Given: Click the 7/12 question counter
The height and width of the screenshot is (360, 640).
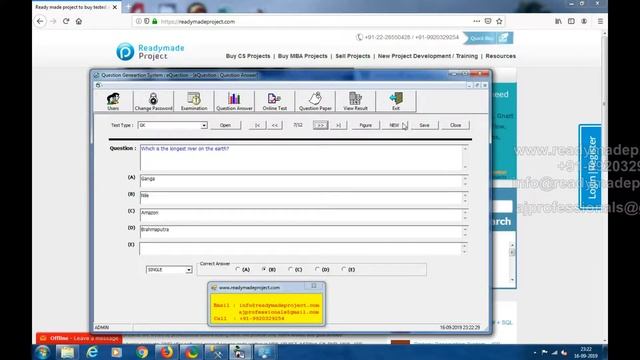Looking at the screenshot, I should tap(298, 125).
